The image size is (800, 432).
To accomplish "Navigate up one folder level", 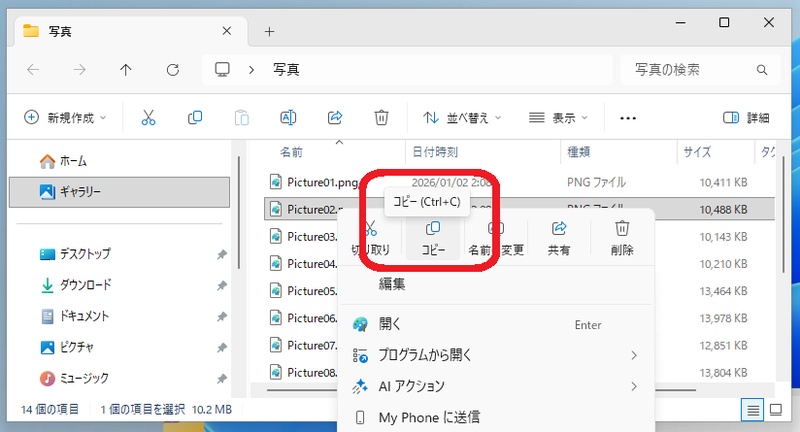I will pyautogui.click(x=125, y=70).
